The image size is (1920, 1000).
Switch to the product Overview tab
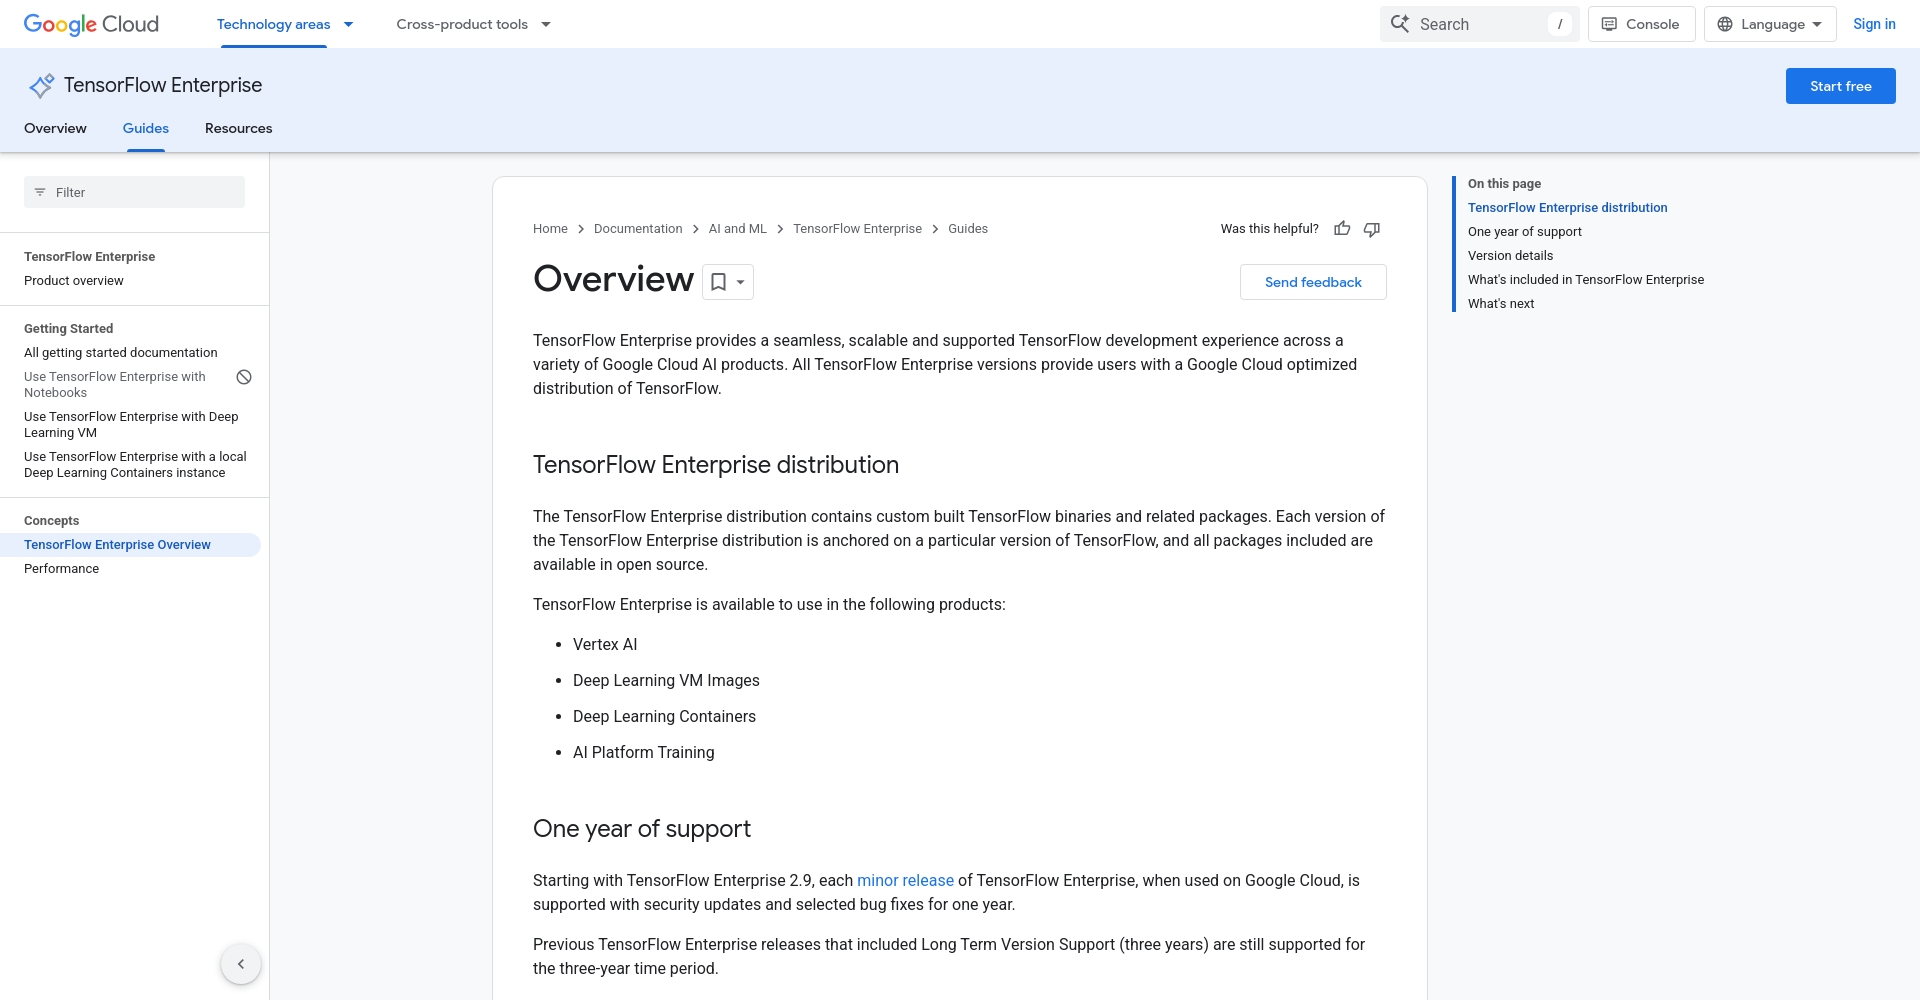tap(55, 128)
